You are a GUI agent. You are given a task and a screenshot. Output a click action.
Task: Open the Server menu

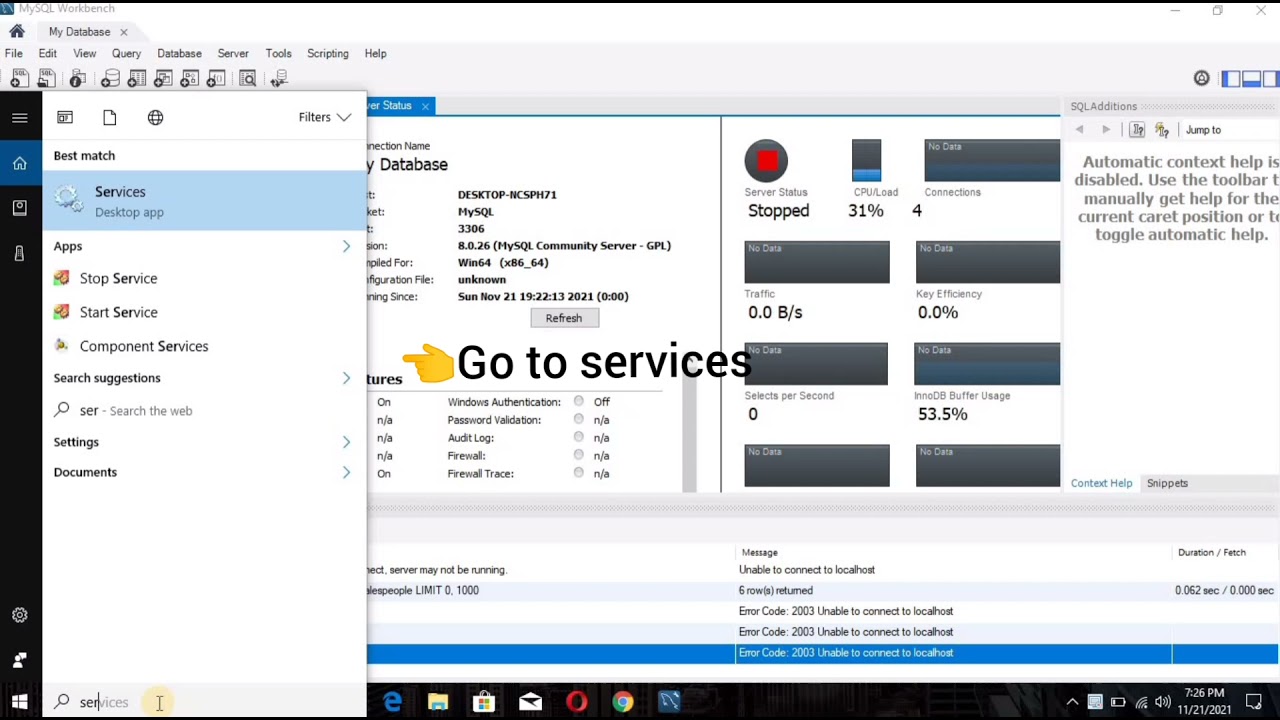[233, 53]
